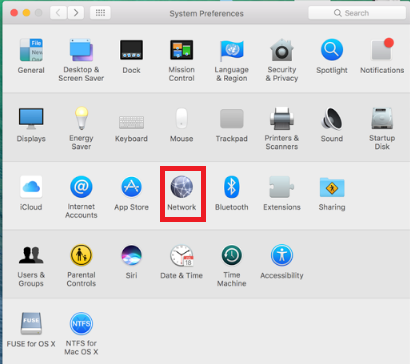
Task: Go back with the left arrow button
Action: tap(58, 13)
